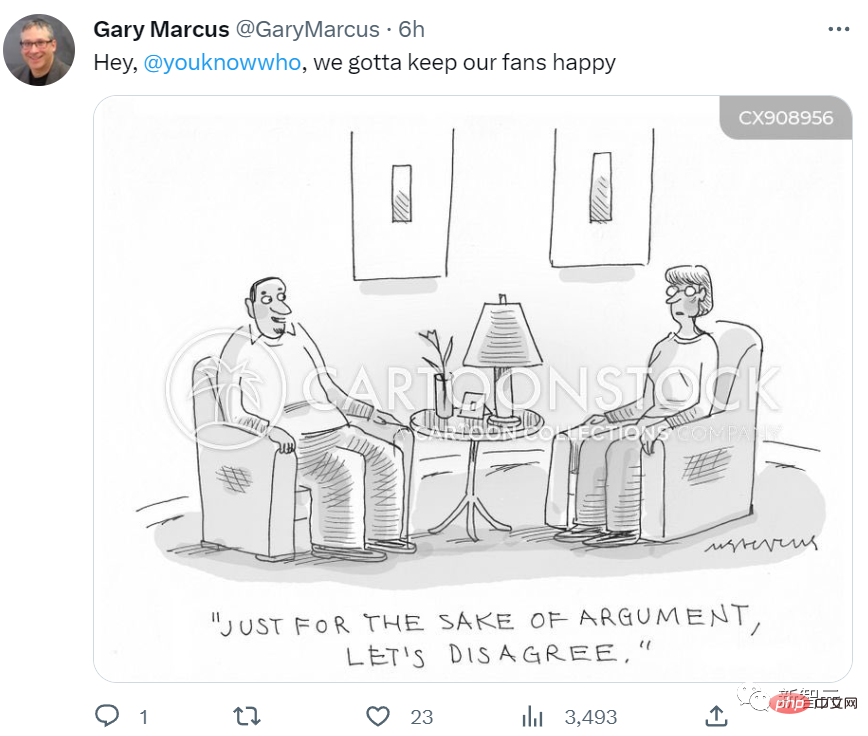Click the share upload arrow icon
Viewport: 868px width, 736px height.
(x=716, y=715)
